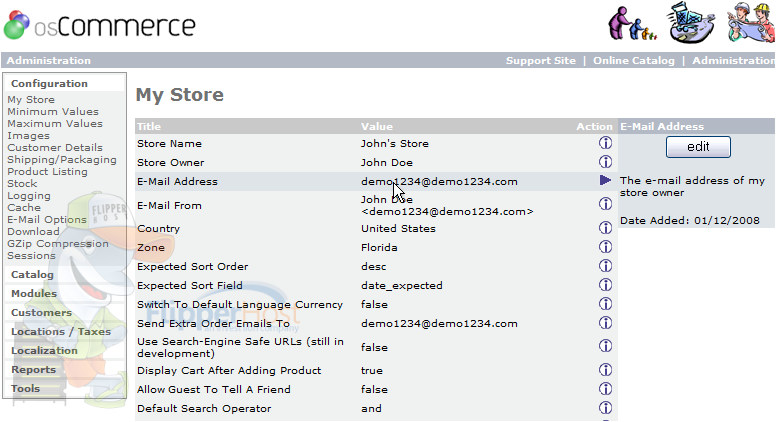Click info icon for Country row
This screenshot has height=422, width=776.
(605, 228)
